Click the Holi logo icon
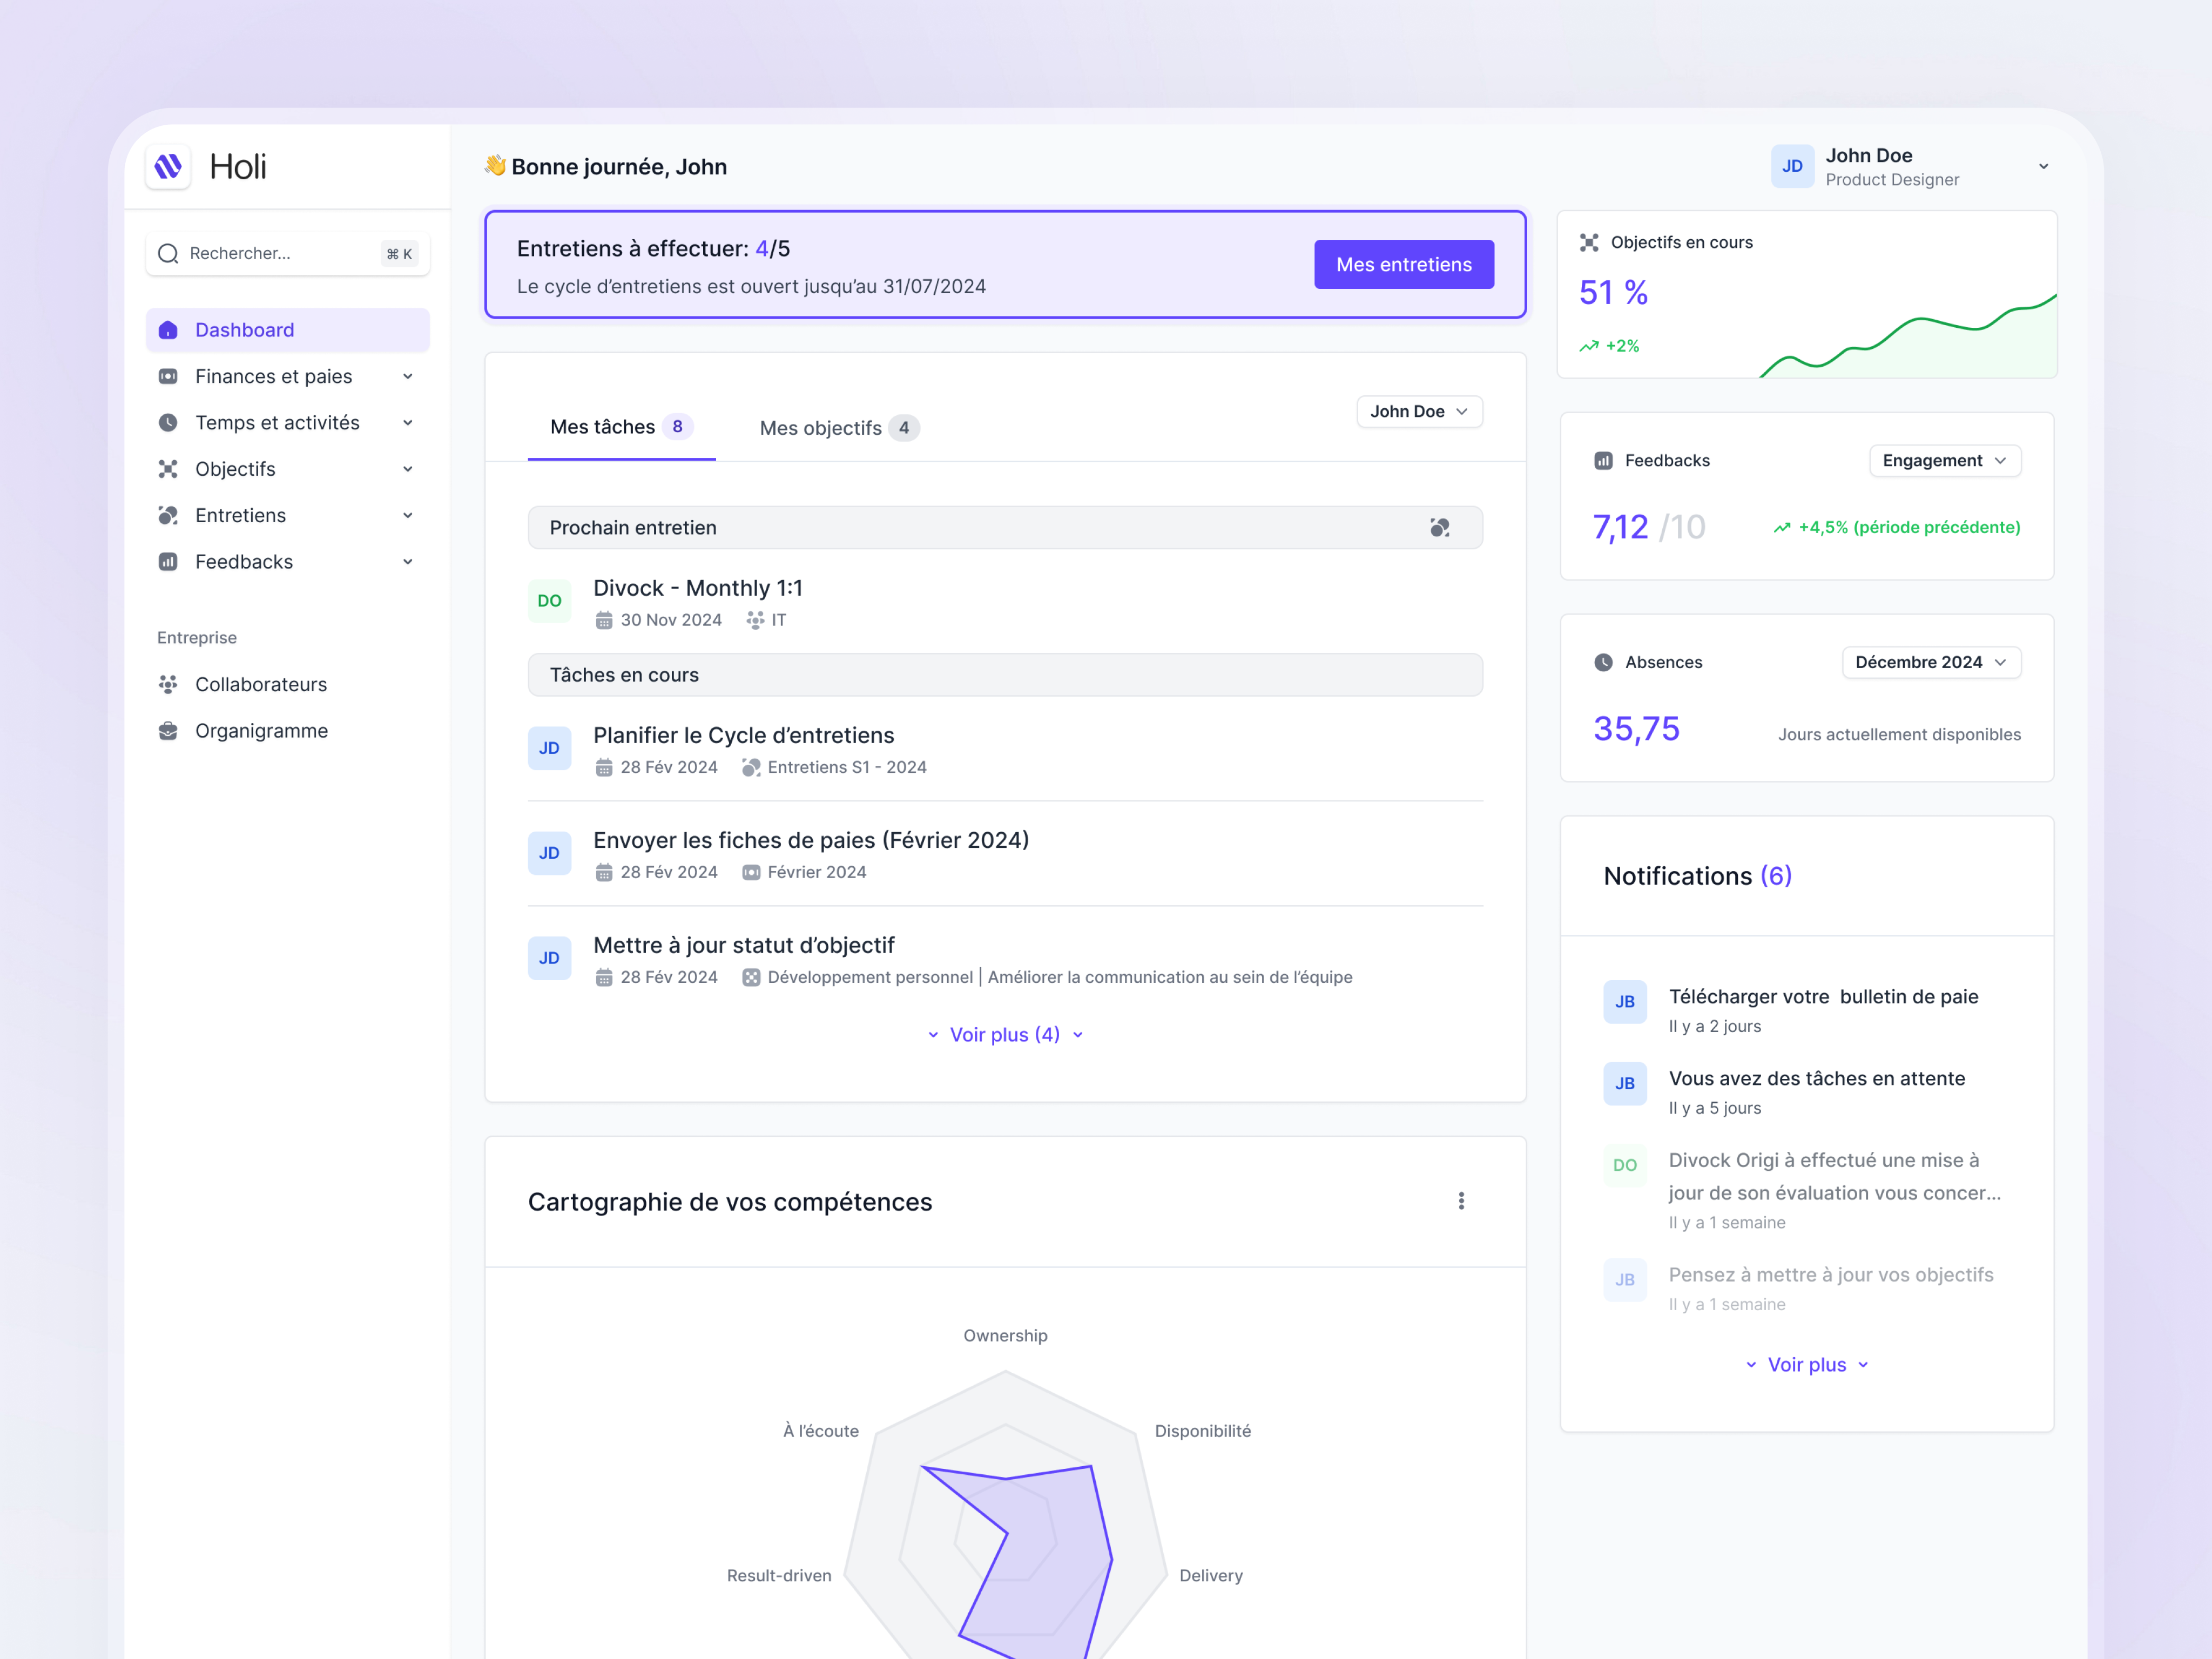The width and height of the screenshot is (2212, 1659). (x=168, y=166)
